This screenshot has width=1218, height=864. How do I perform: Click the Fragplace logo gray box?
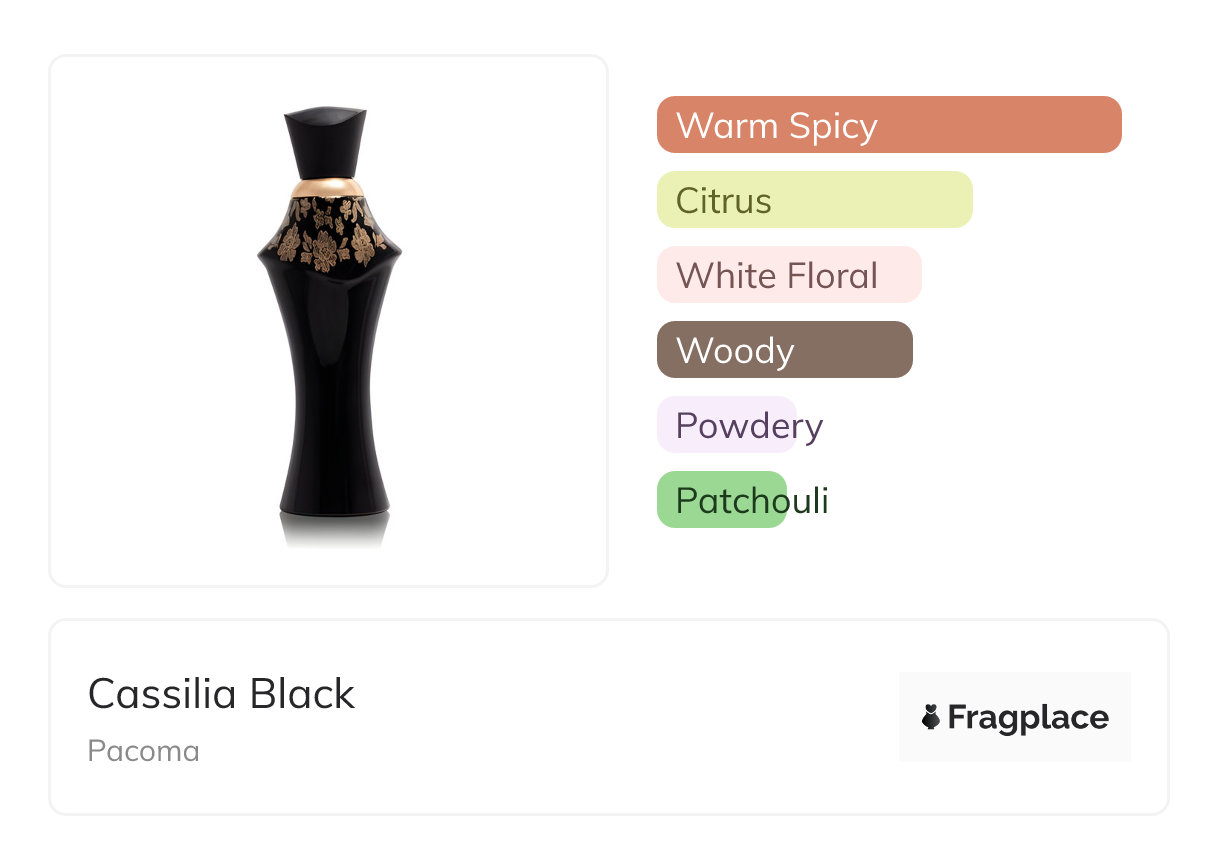click(1014, 690)
